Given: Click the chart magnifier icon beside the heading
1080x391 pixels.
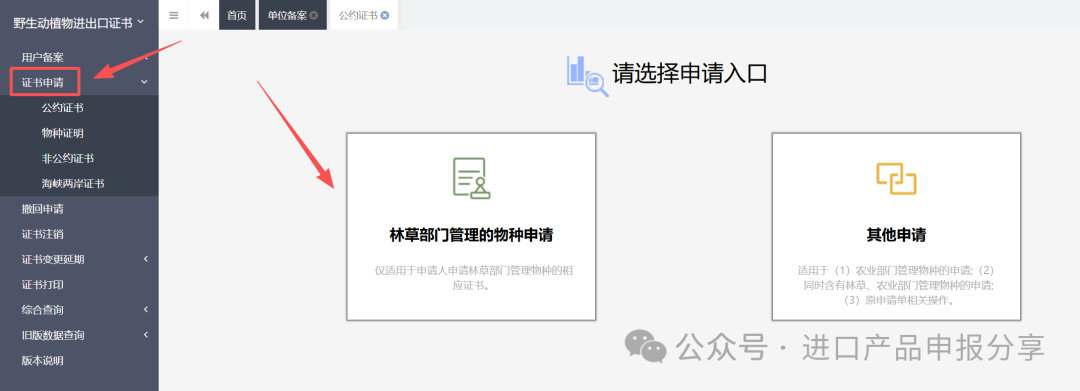Looking at the screenshot, I should 587,76.
